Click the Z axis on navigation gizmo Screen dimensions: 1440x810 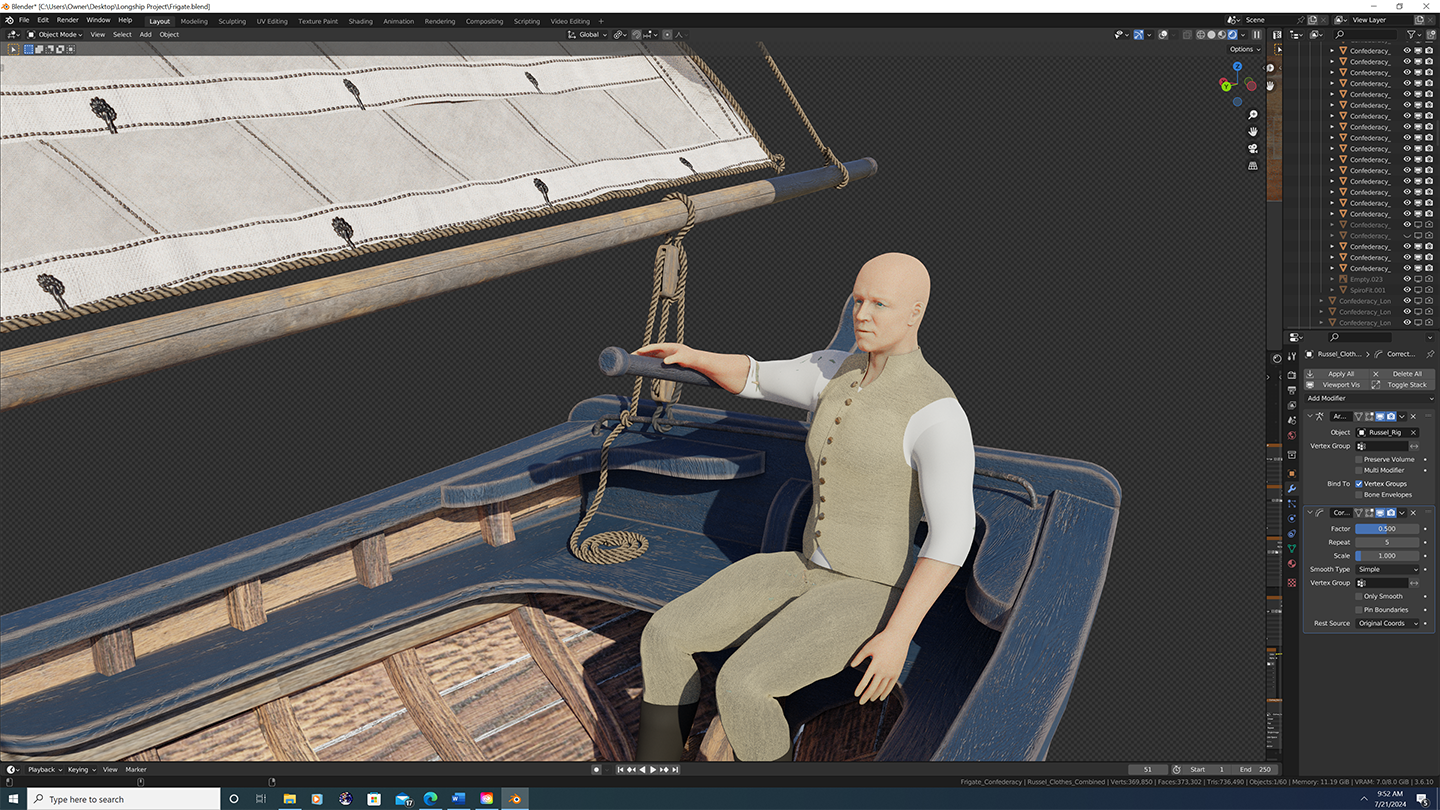[1237, 66]
